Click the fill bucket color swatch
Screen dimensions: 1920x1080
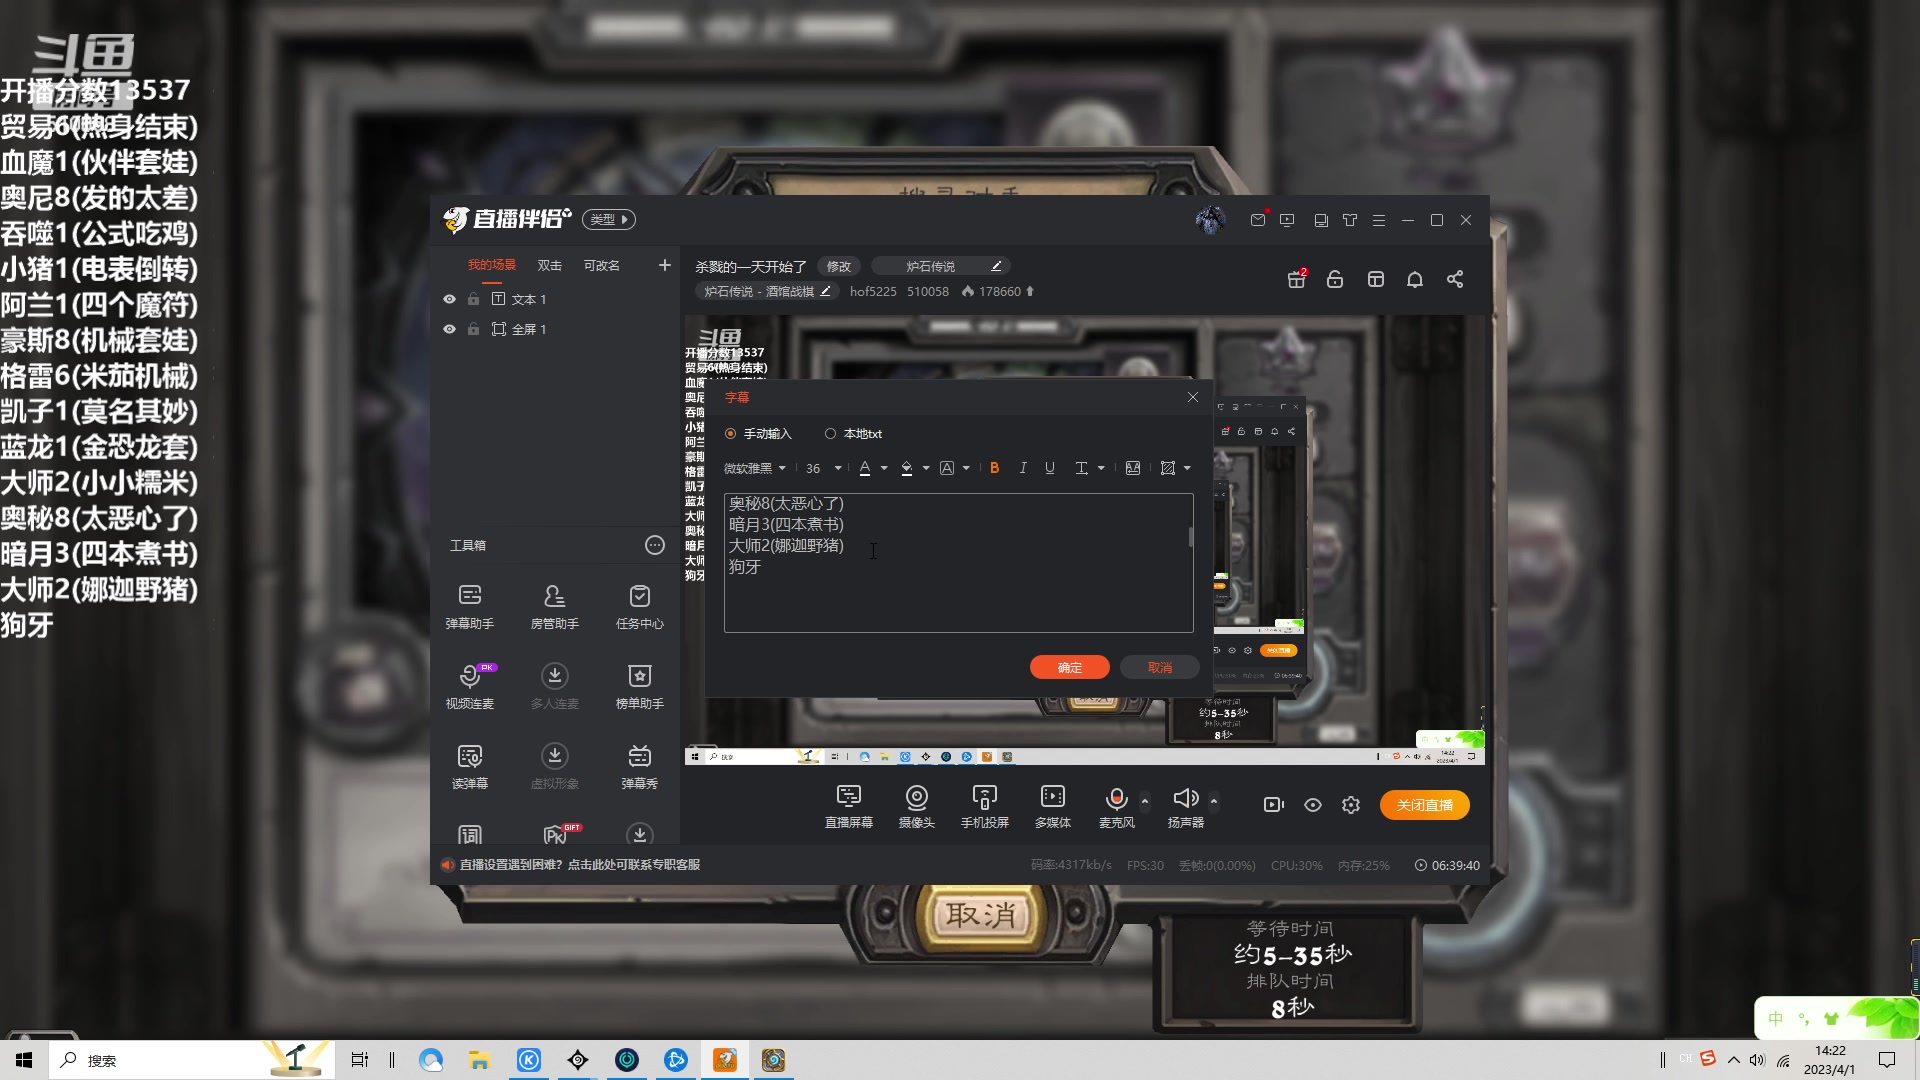[x=907, y=468]
